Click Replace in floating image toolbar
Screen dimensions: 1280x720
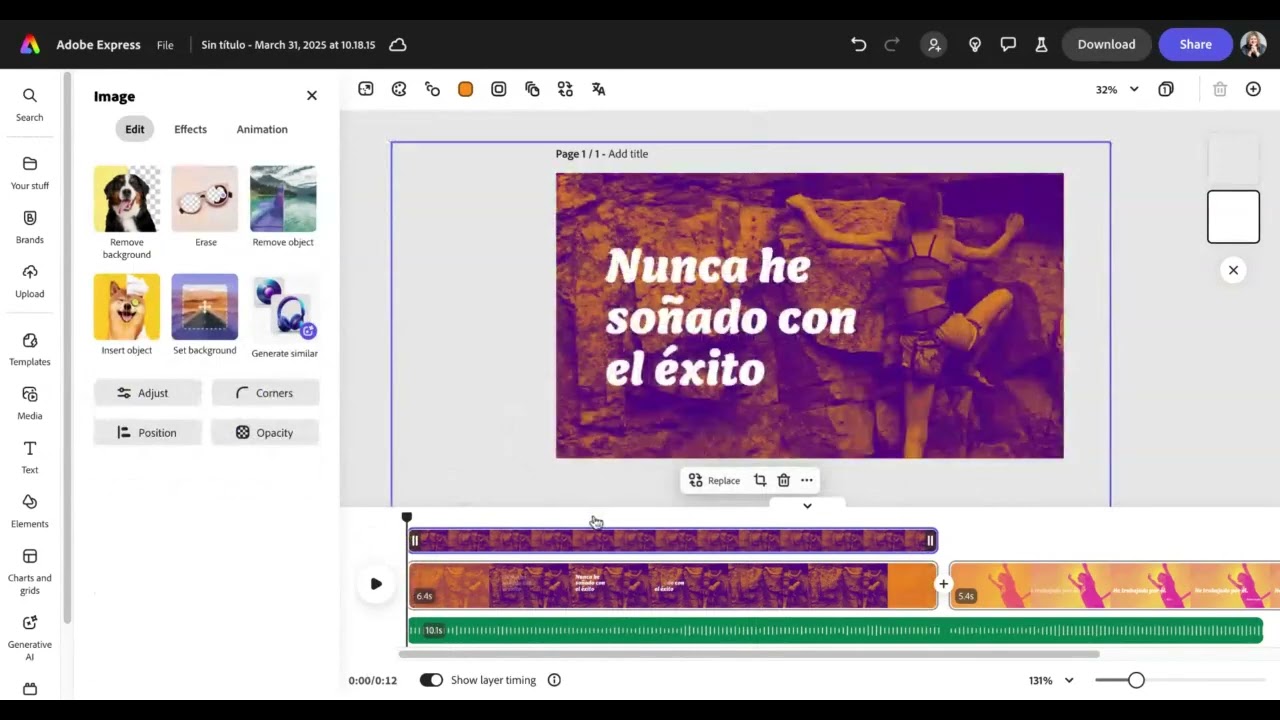click(x=714, y=481)
